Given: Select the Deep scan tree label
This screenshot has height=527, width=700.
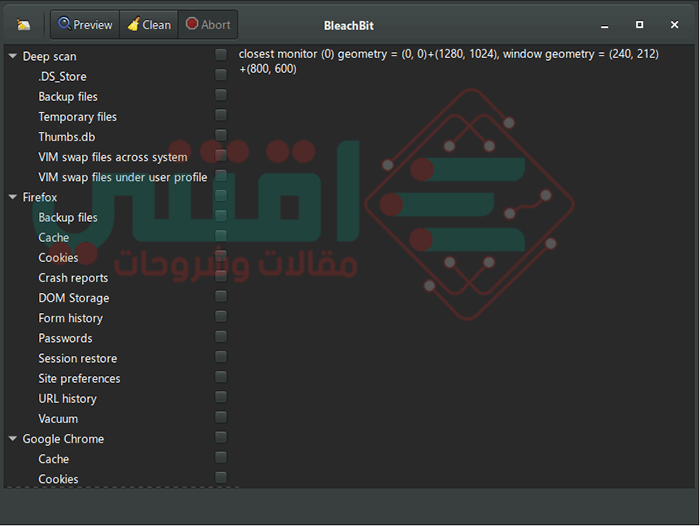Looking at the screenshot, I should [50, 57].
